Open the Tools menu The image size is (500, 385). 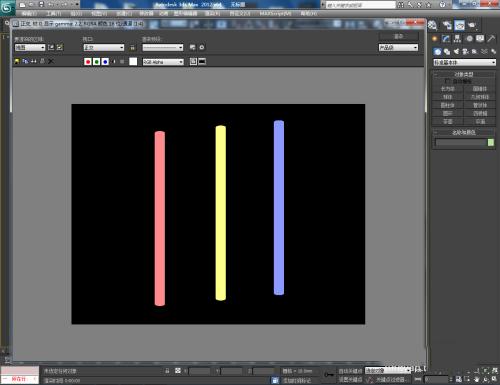53,14
